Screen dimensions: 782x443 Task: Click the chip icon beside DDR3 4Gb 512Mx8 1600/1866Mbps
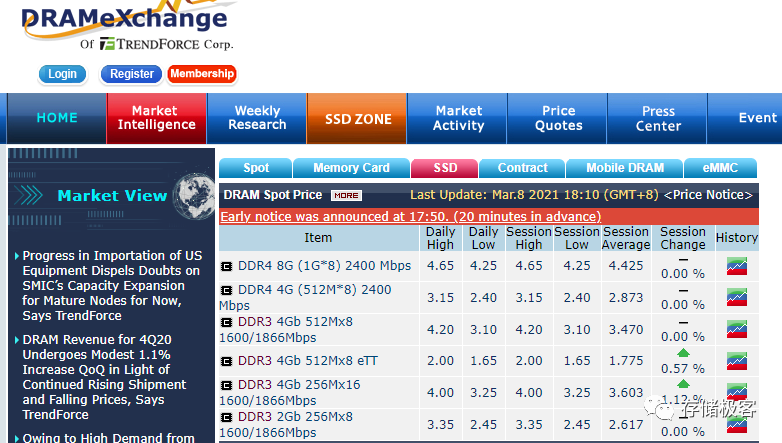(226, 322)
